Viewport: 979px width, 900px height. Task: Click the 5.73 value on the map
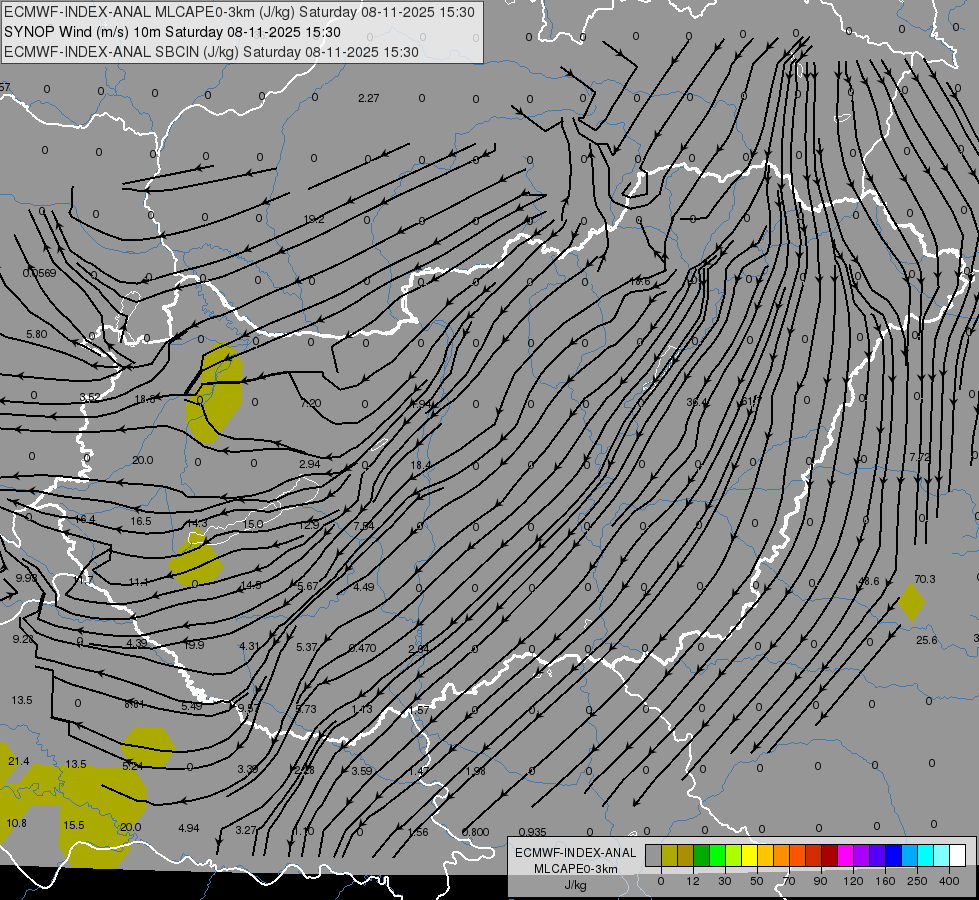coord(306,709)
